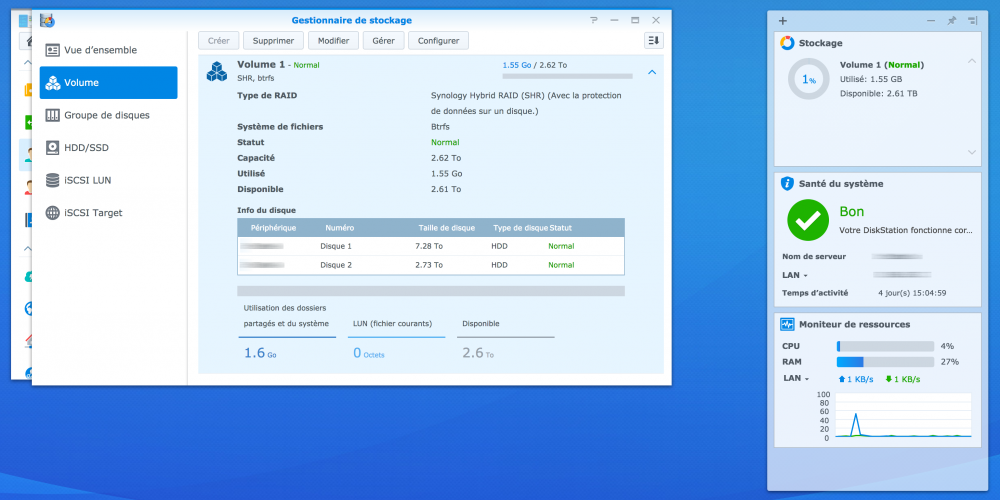Select the Disque 2 row
The height and width of the screenshot is (500, 1000).
click(431, 265)
